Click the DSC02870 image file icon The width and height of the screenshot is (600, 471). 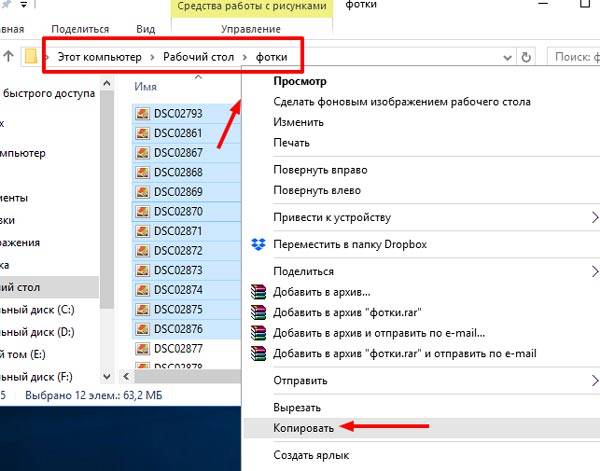(142, 211)
